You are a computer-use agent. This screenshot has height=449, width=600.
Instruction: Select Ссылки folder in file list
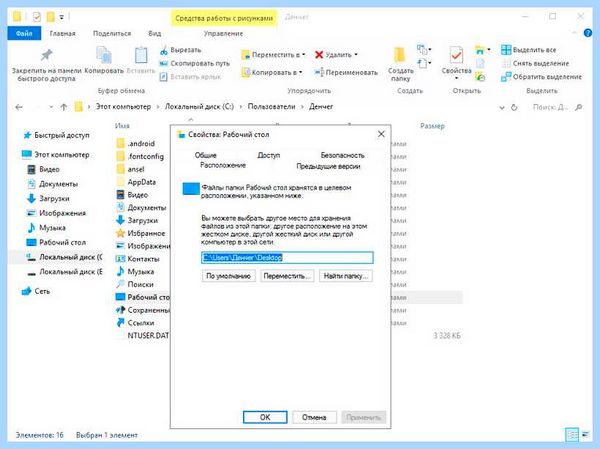tap(135, 323)
